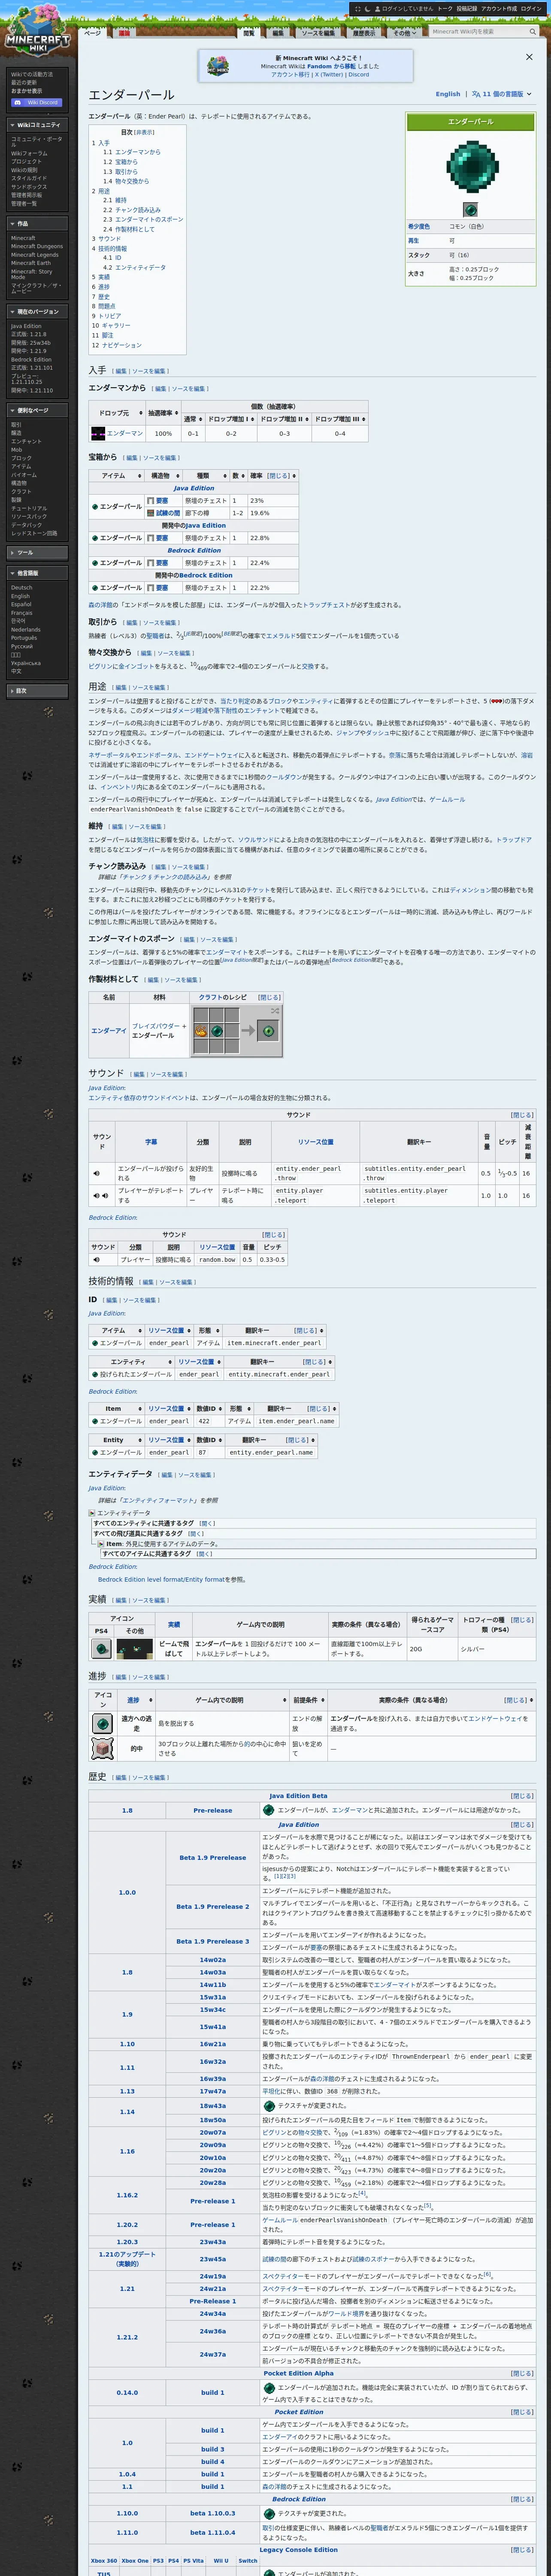Select the 閲覧 view tab

point(248,32)
